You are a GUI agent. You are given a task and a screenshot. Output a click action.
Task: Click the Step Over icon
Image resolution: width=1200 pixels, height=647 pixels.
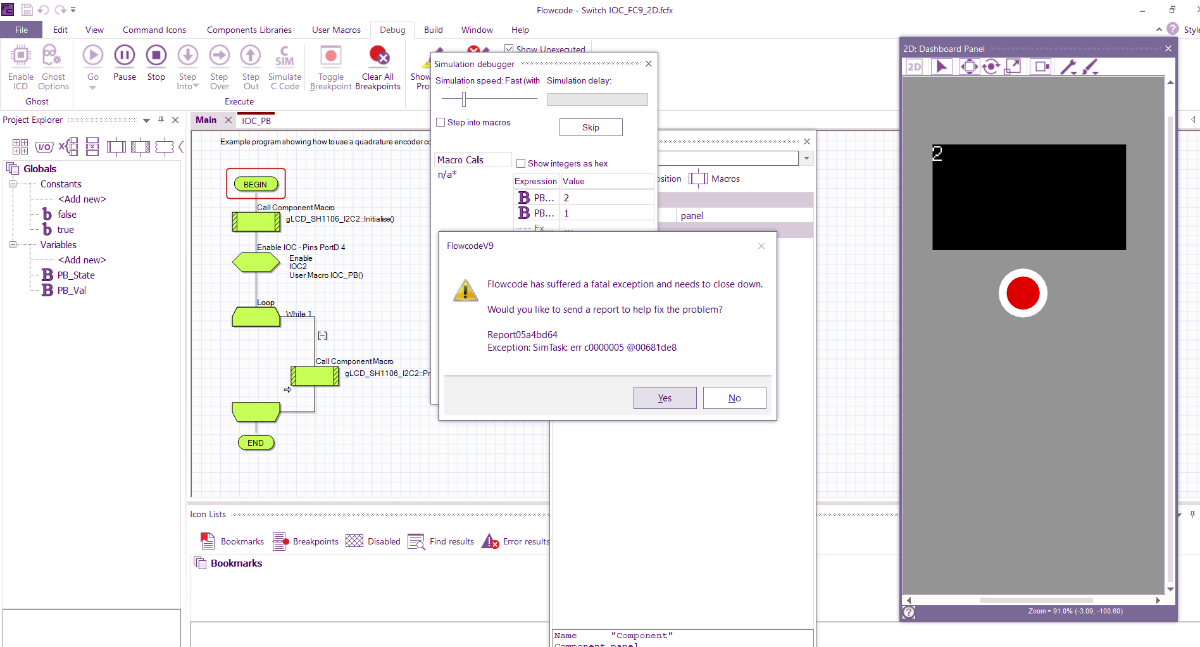tap(220, 56)
